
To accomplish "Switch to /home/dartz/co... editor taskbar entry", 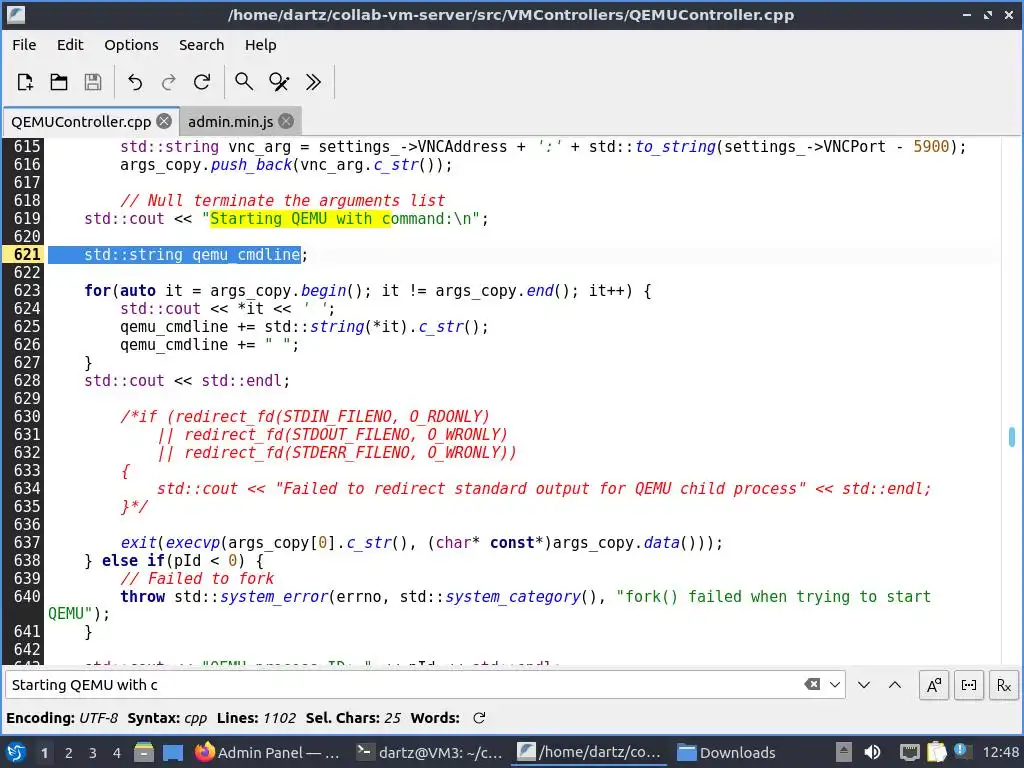I will tap(590, 753).
